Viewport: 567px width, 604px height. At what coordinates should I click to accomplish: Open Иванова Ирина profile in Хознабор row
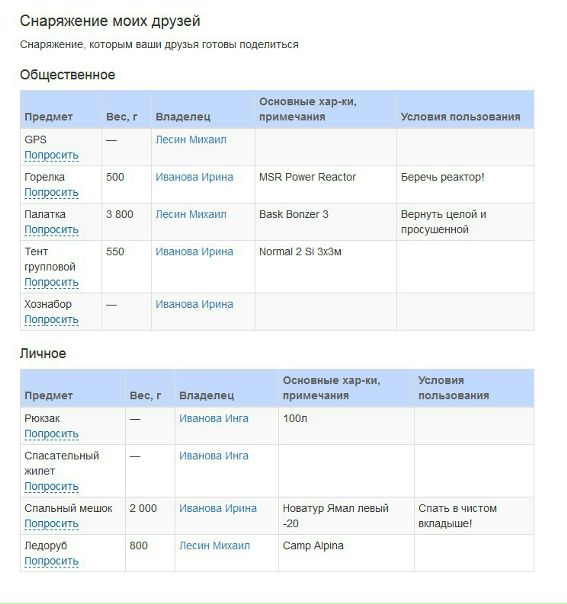pyautogui.click(x=194, y=304)
